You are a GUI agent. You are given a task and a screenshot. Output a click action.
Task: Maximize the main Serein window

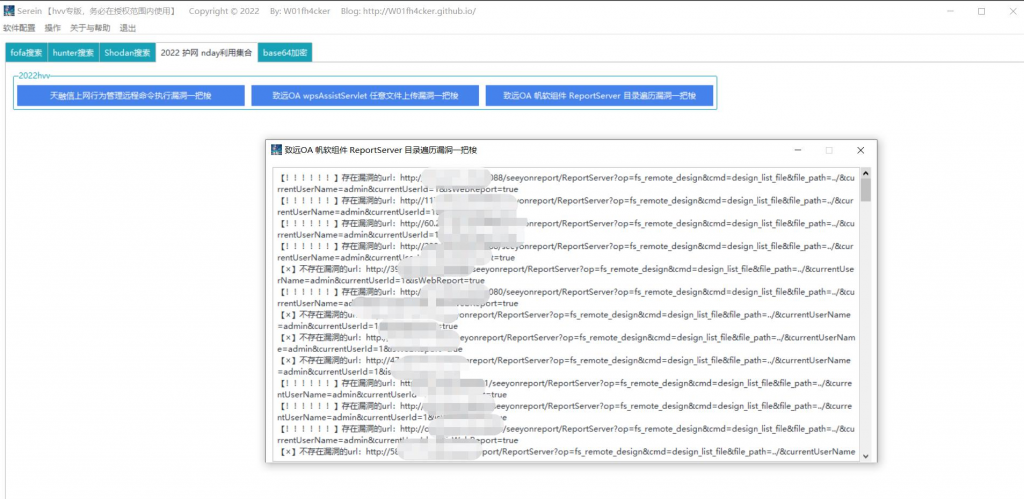point(981,11)
